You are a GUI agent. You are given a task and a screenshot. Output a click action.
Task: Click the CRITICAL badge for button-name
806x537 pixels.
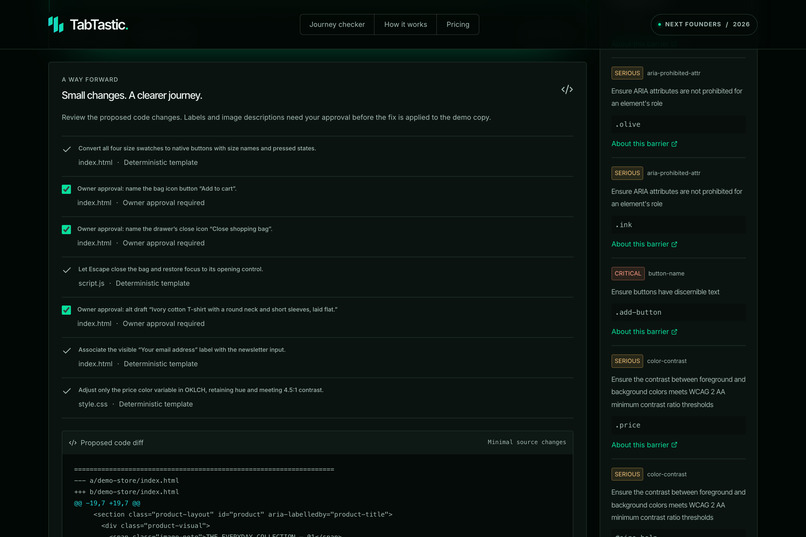pyautogui.click(x=628, y=273)
